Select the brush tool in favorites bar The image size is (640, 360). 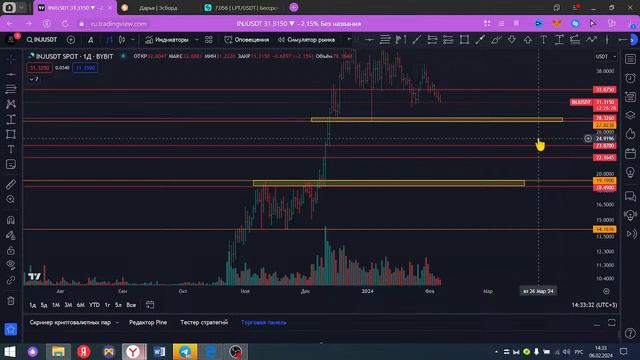496,40
